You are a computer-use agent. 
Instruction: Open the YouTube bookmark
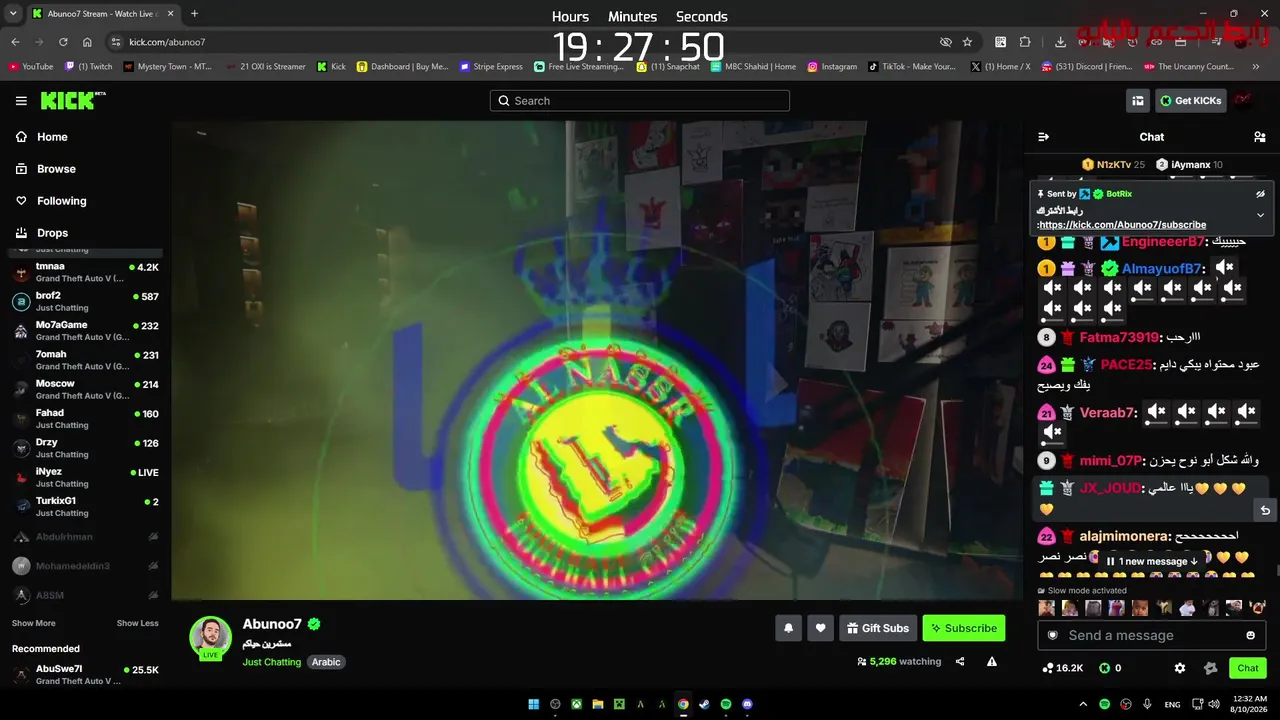pyautogui.click(x=31, y=67)
